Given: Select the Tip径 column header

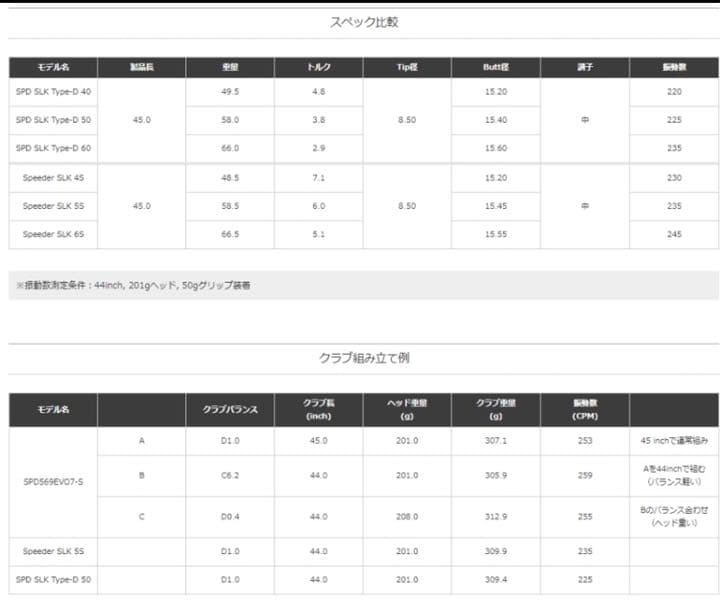Looking at the screenshot, I should point(406,67).
